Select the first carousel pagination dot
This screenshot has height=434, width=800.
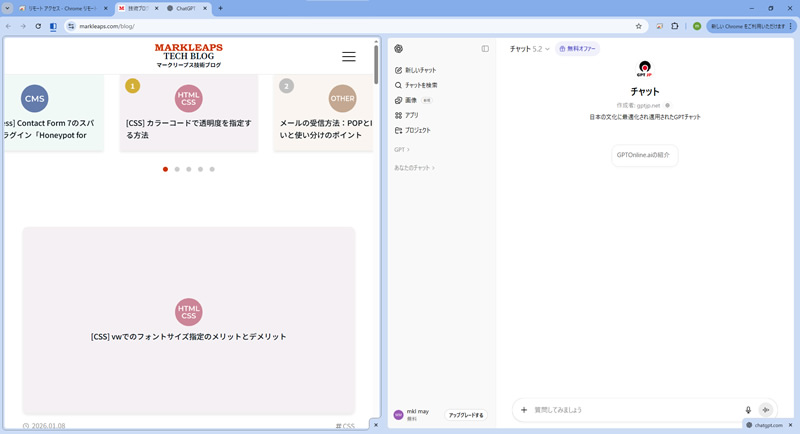[x=165, y=169]
